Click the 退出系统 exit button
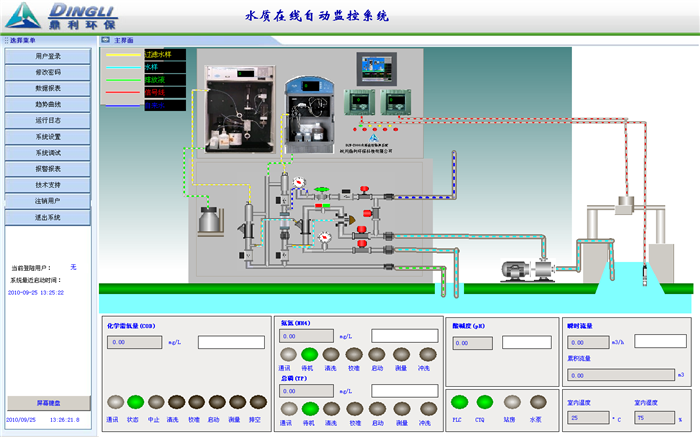This screenshot has height=437, width=700. (49, 217)
